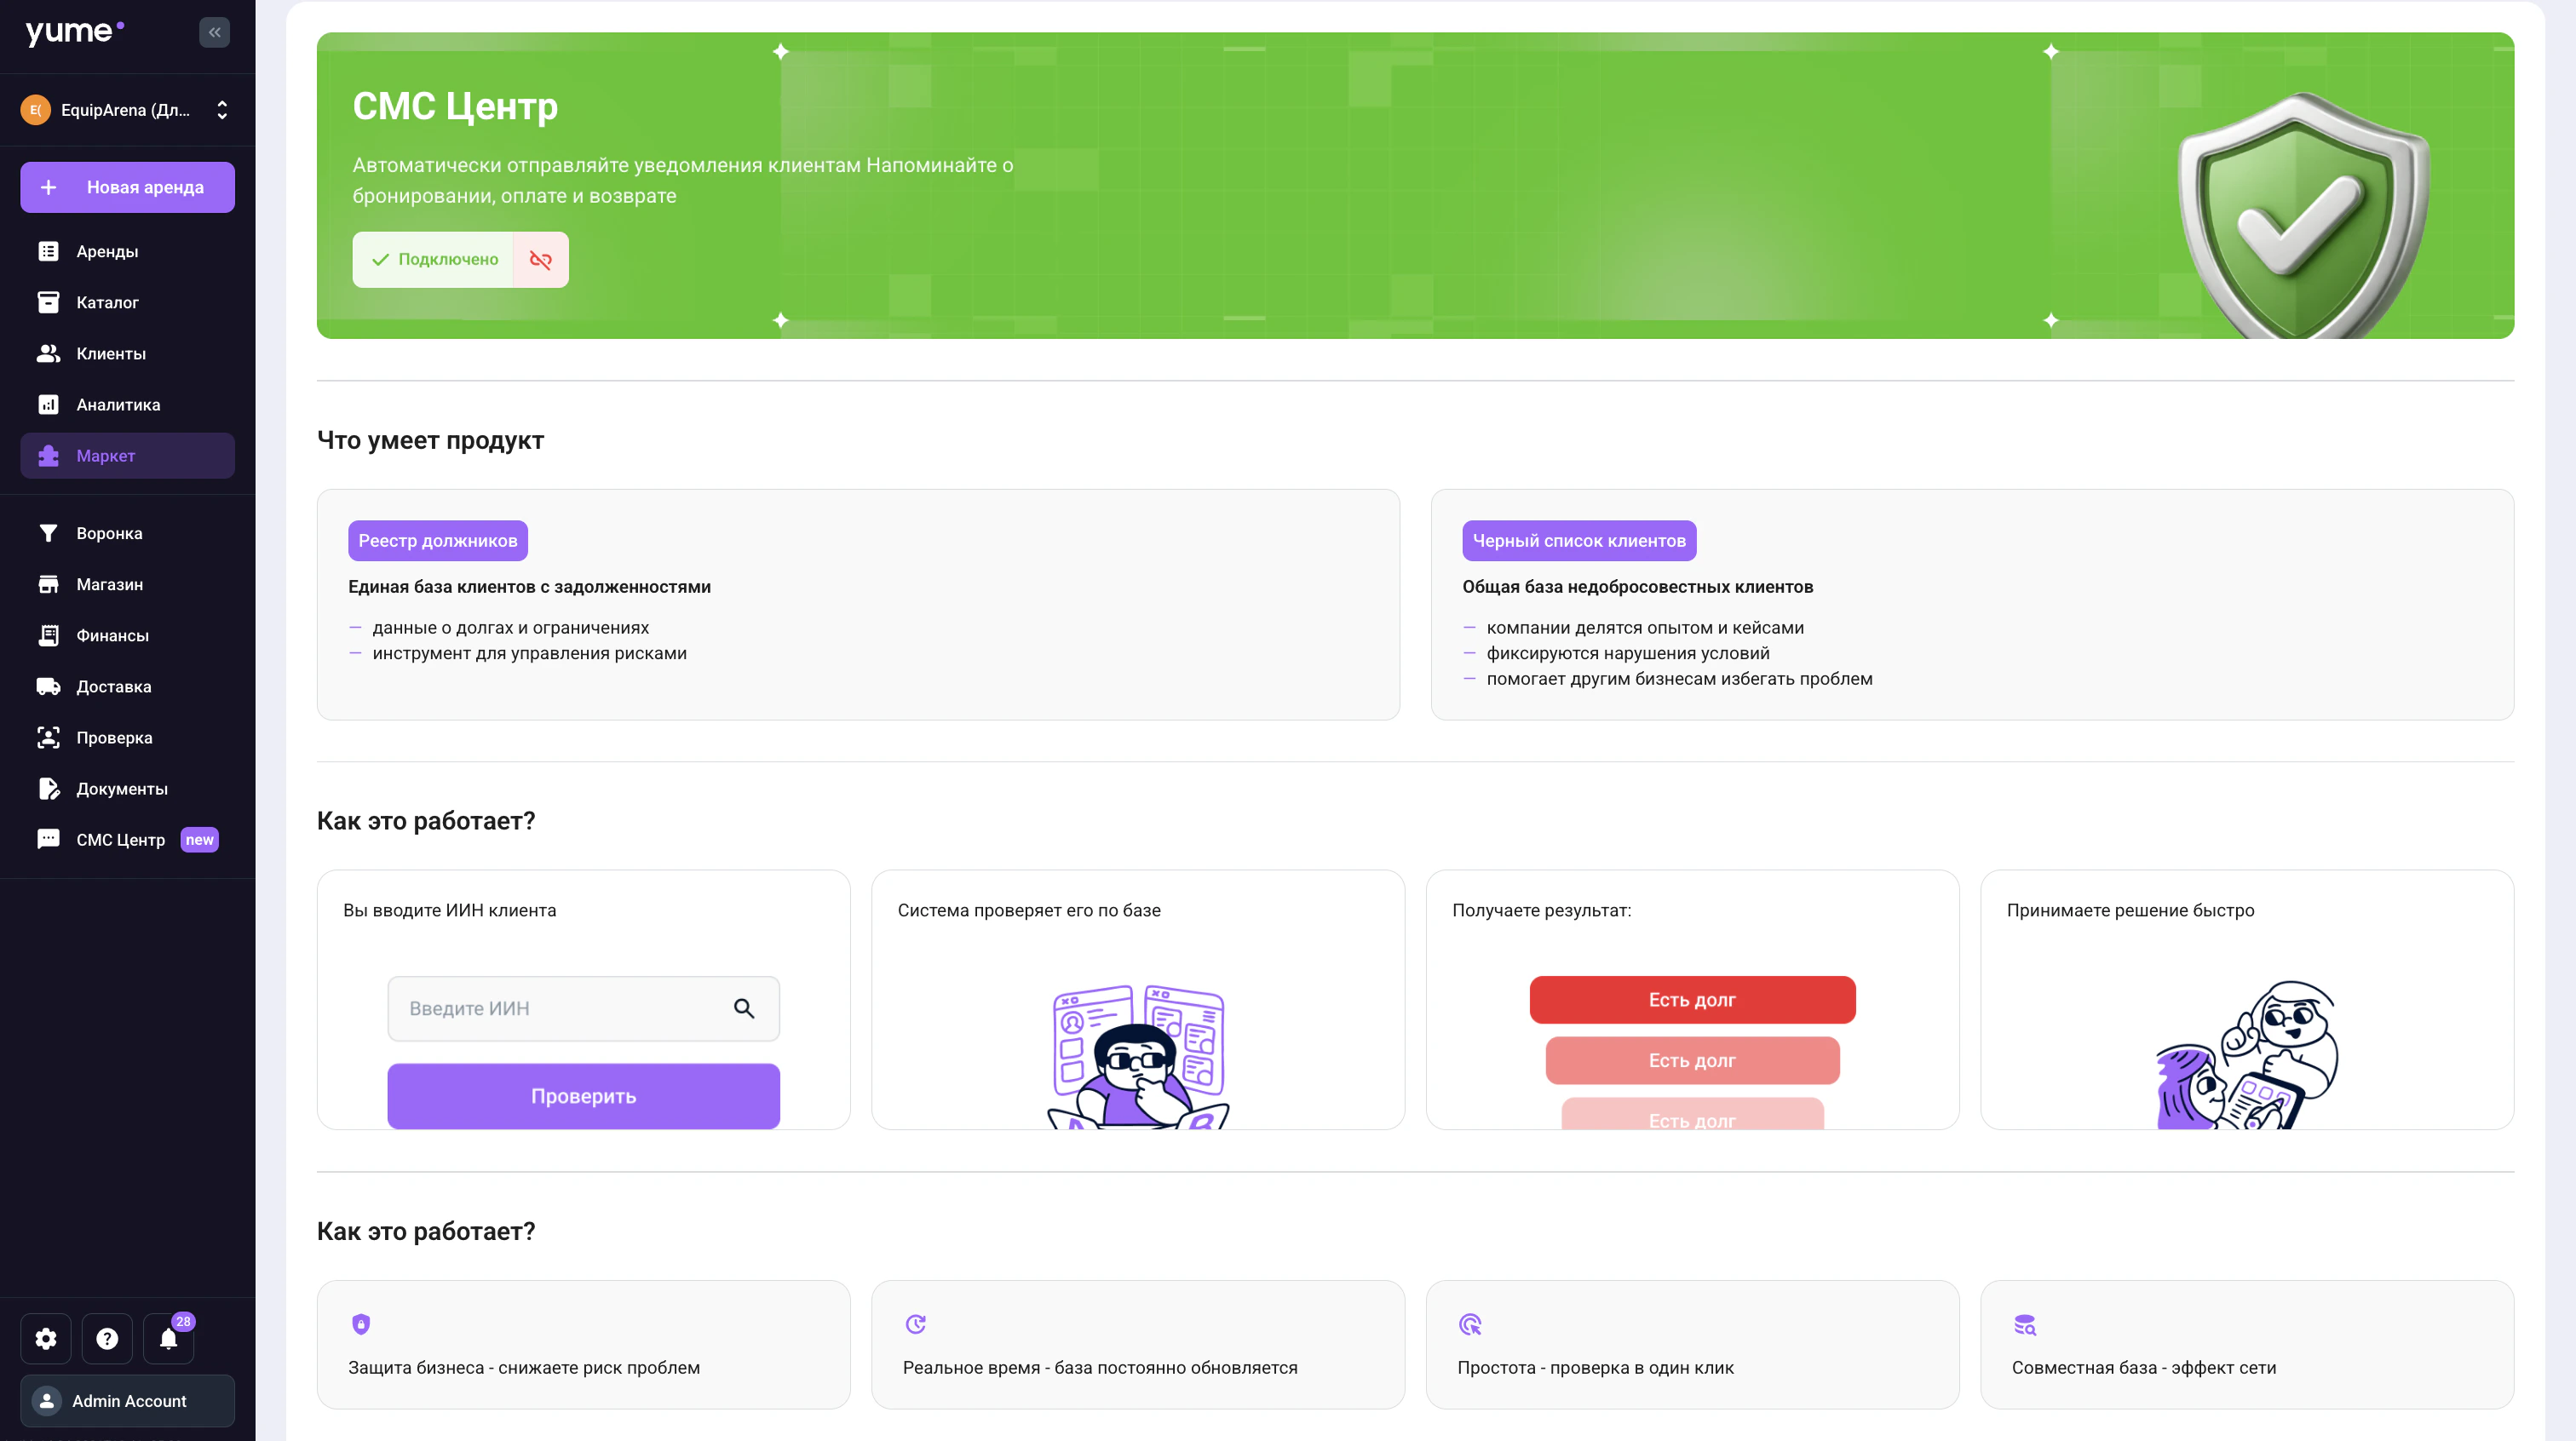Click the search magnifier in ИИН field
The image size is (2576, 1441).
(744, 1008)
